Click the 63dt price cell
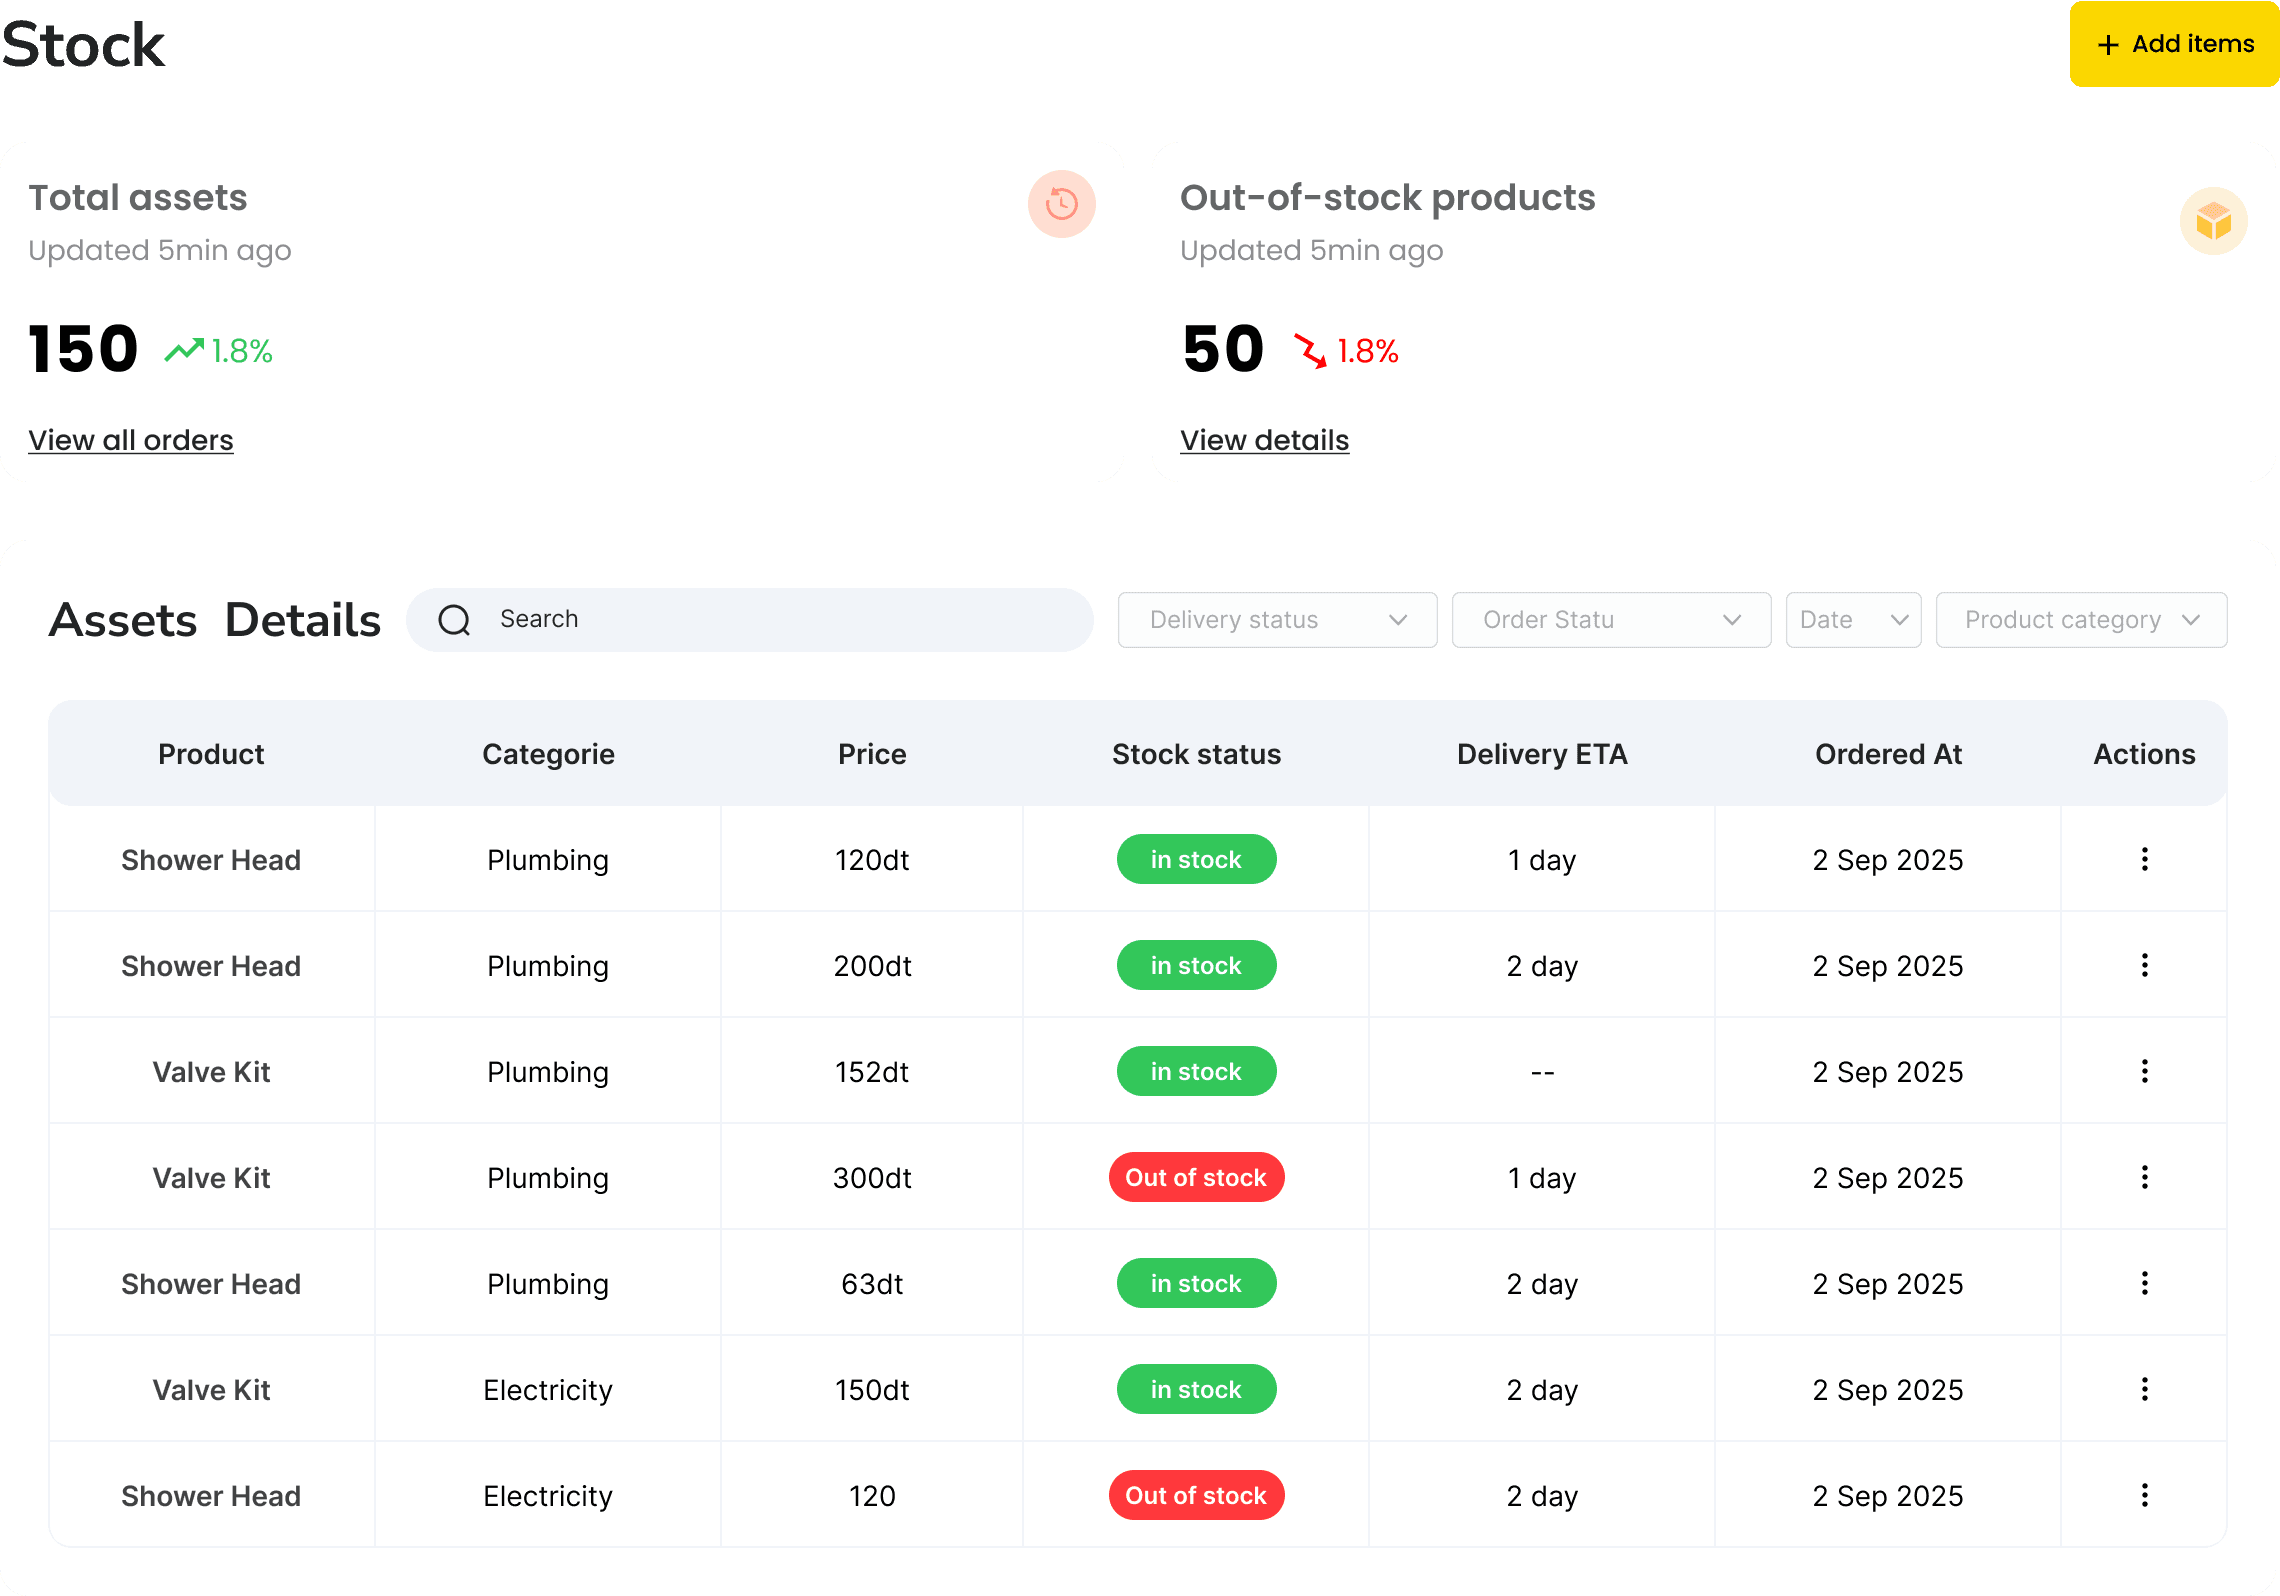The height and width of the screenshot is (1596, 2280). [x=872, y=1284]
